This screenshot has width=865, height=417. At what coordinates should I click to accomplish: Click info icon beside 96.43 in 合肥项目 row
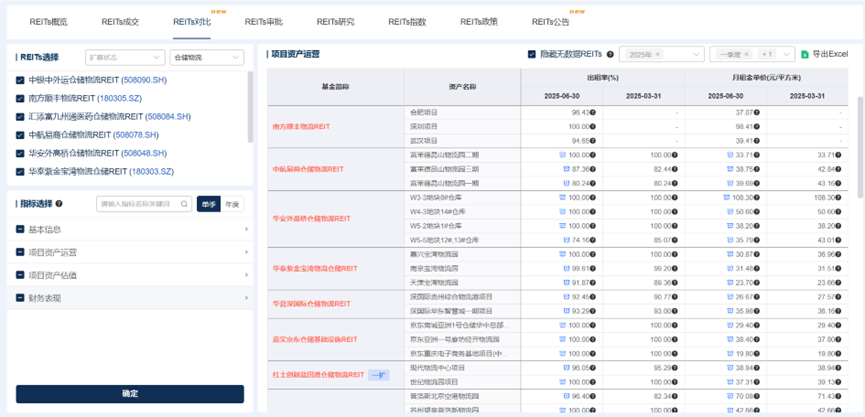click(592, 113)
